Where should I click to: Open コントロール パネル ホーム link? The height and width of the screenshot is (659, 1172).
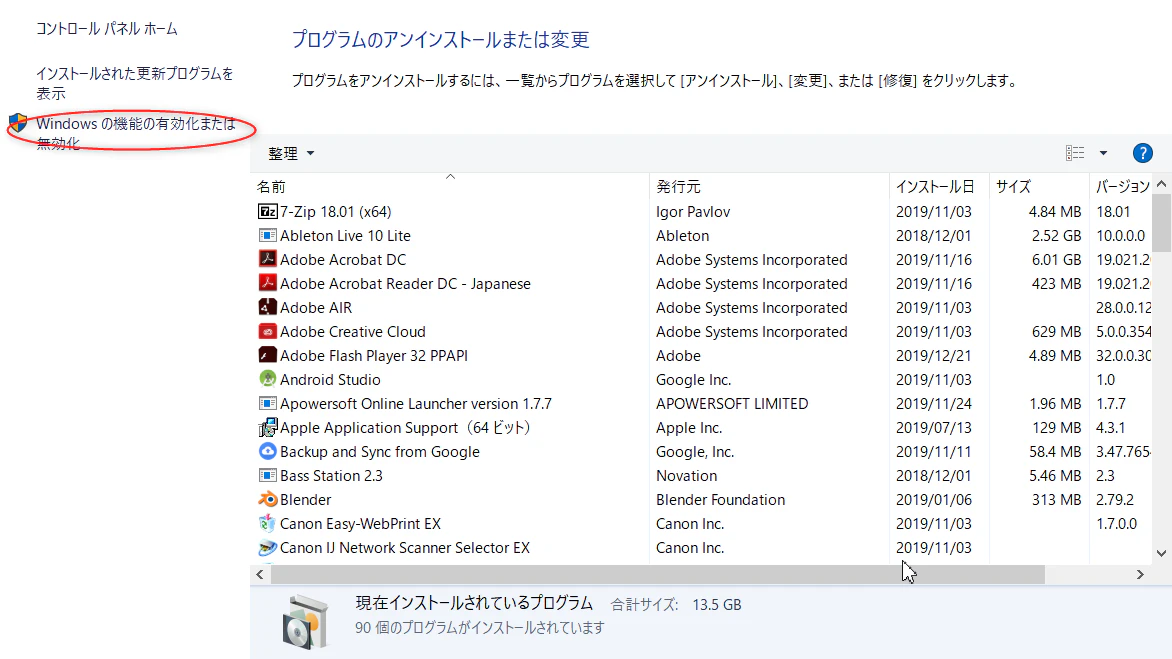(x=107, y=29)
